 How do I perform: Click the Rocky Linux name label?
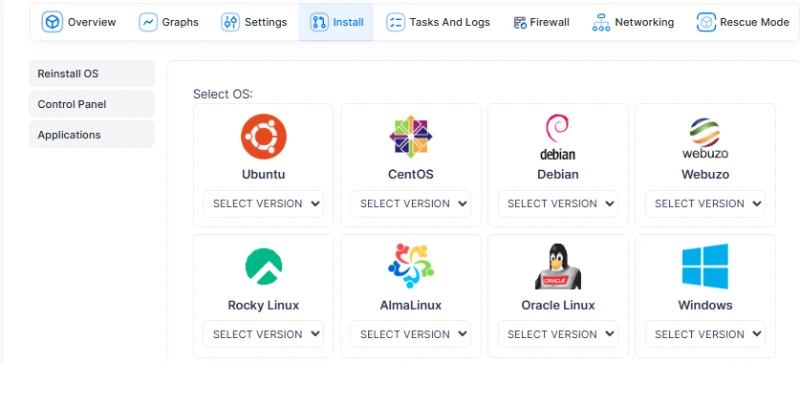[263, 305]
